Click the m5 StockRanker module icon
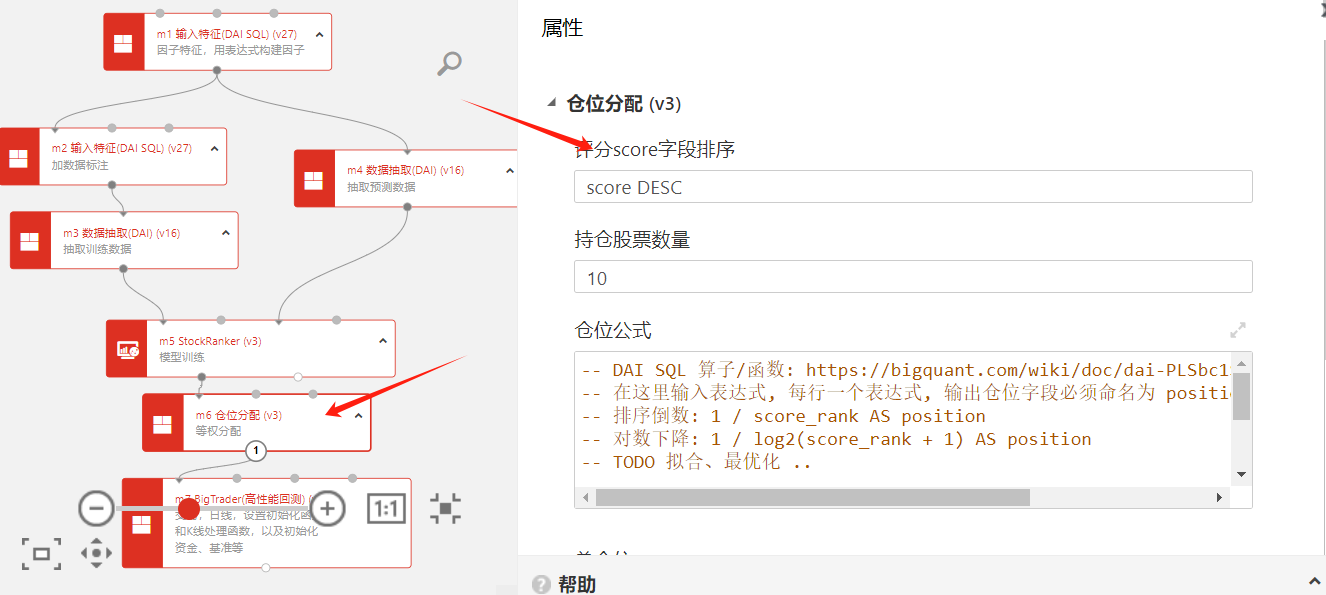Image resolution: width=1326 pixels, height=595 pixels. coord(127,349)
